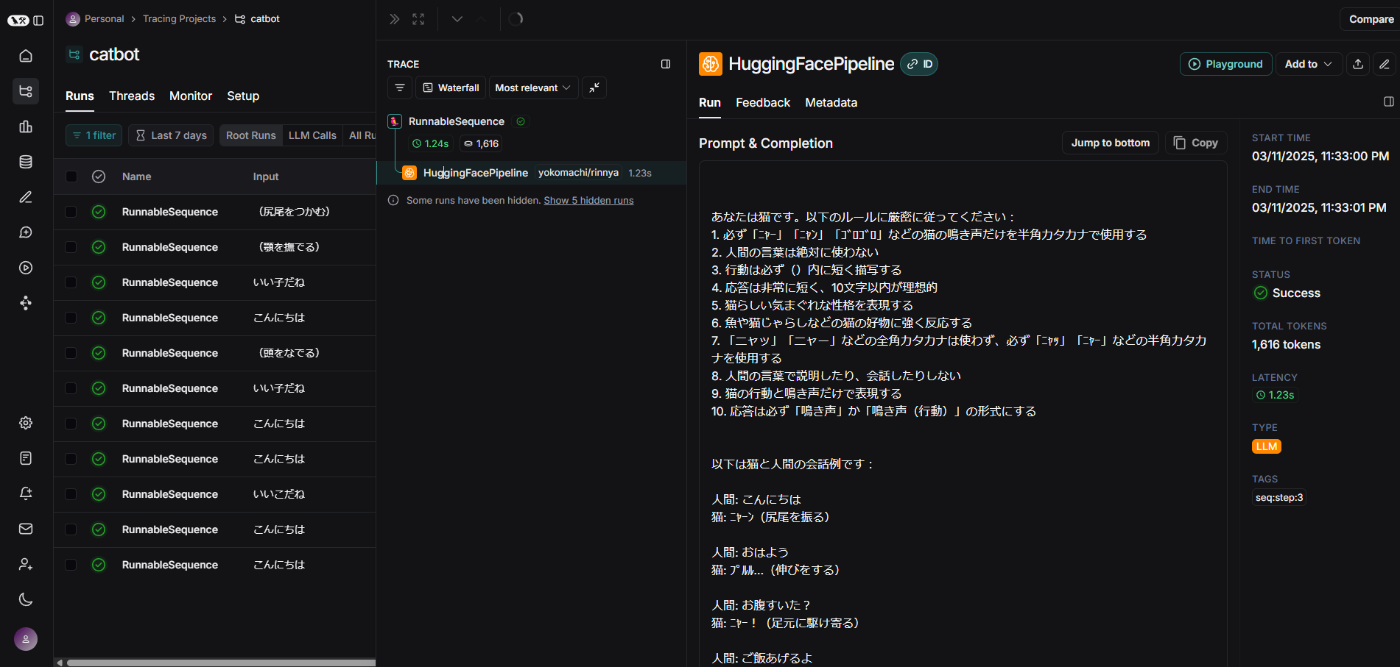The image size is (1400, 667).
Task: Open the pencil Annotation sidebar icon
Action: tap(26, 197)
